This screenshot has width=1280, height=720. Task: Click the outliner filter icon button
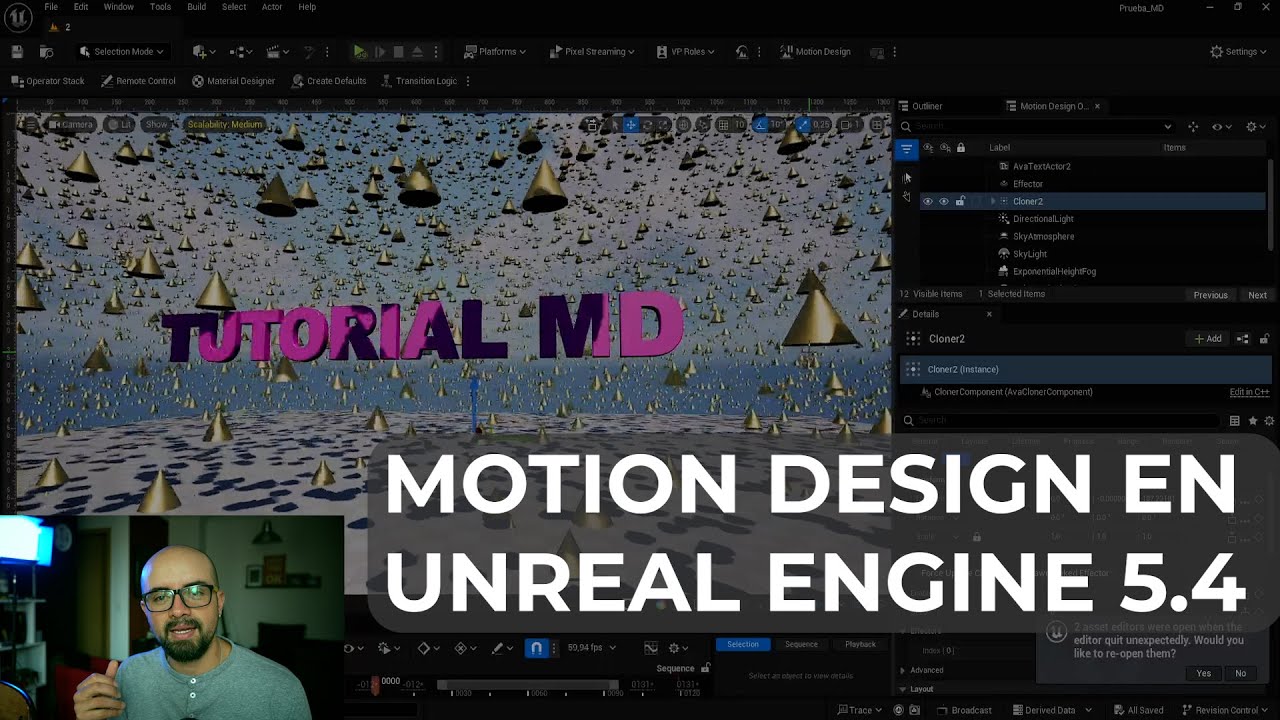[x=906, y=150]
